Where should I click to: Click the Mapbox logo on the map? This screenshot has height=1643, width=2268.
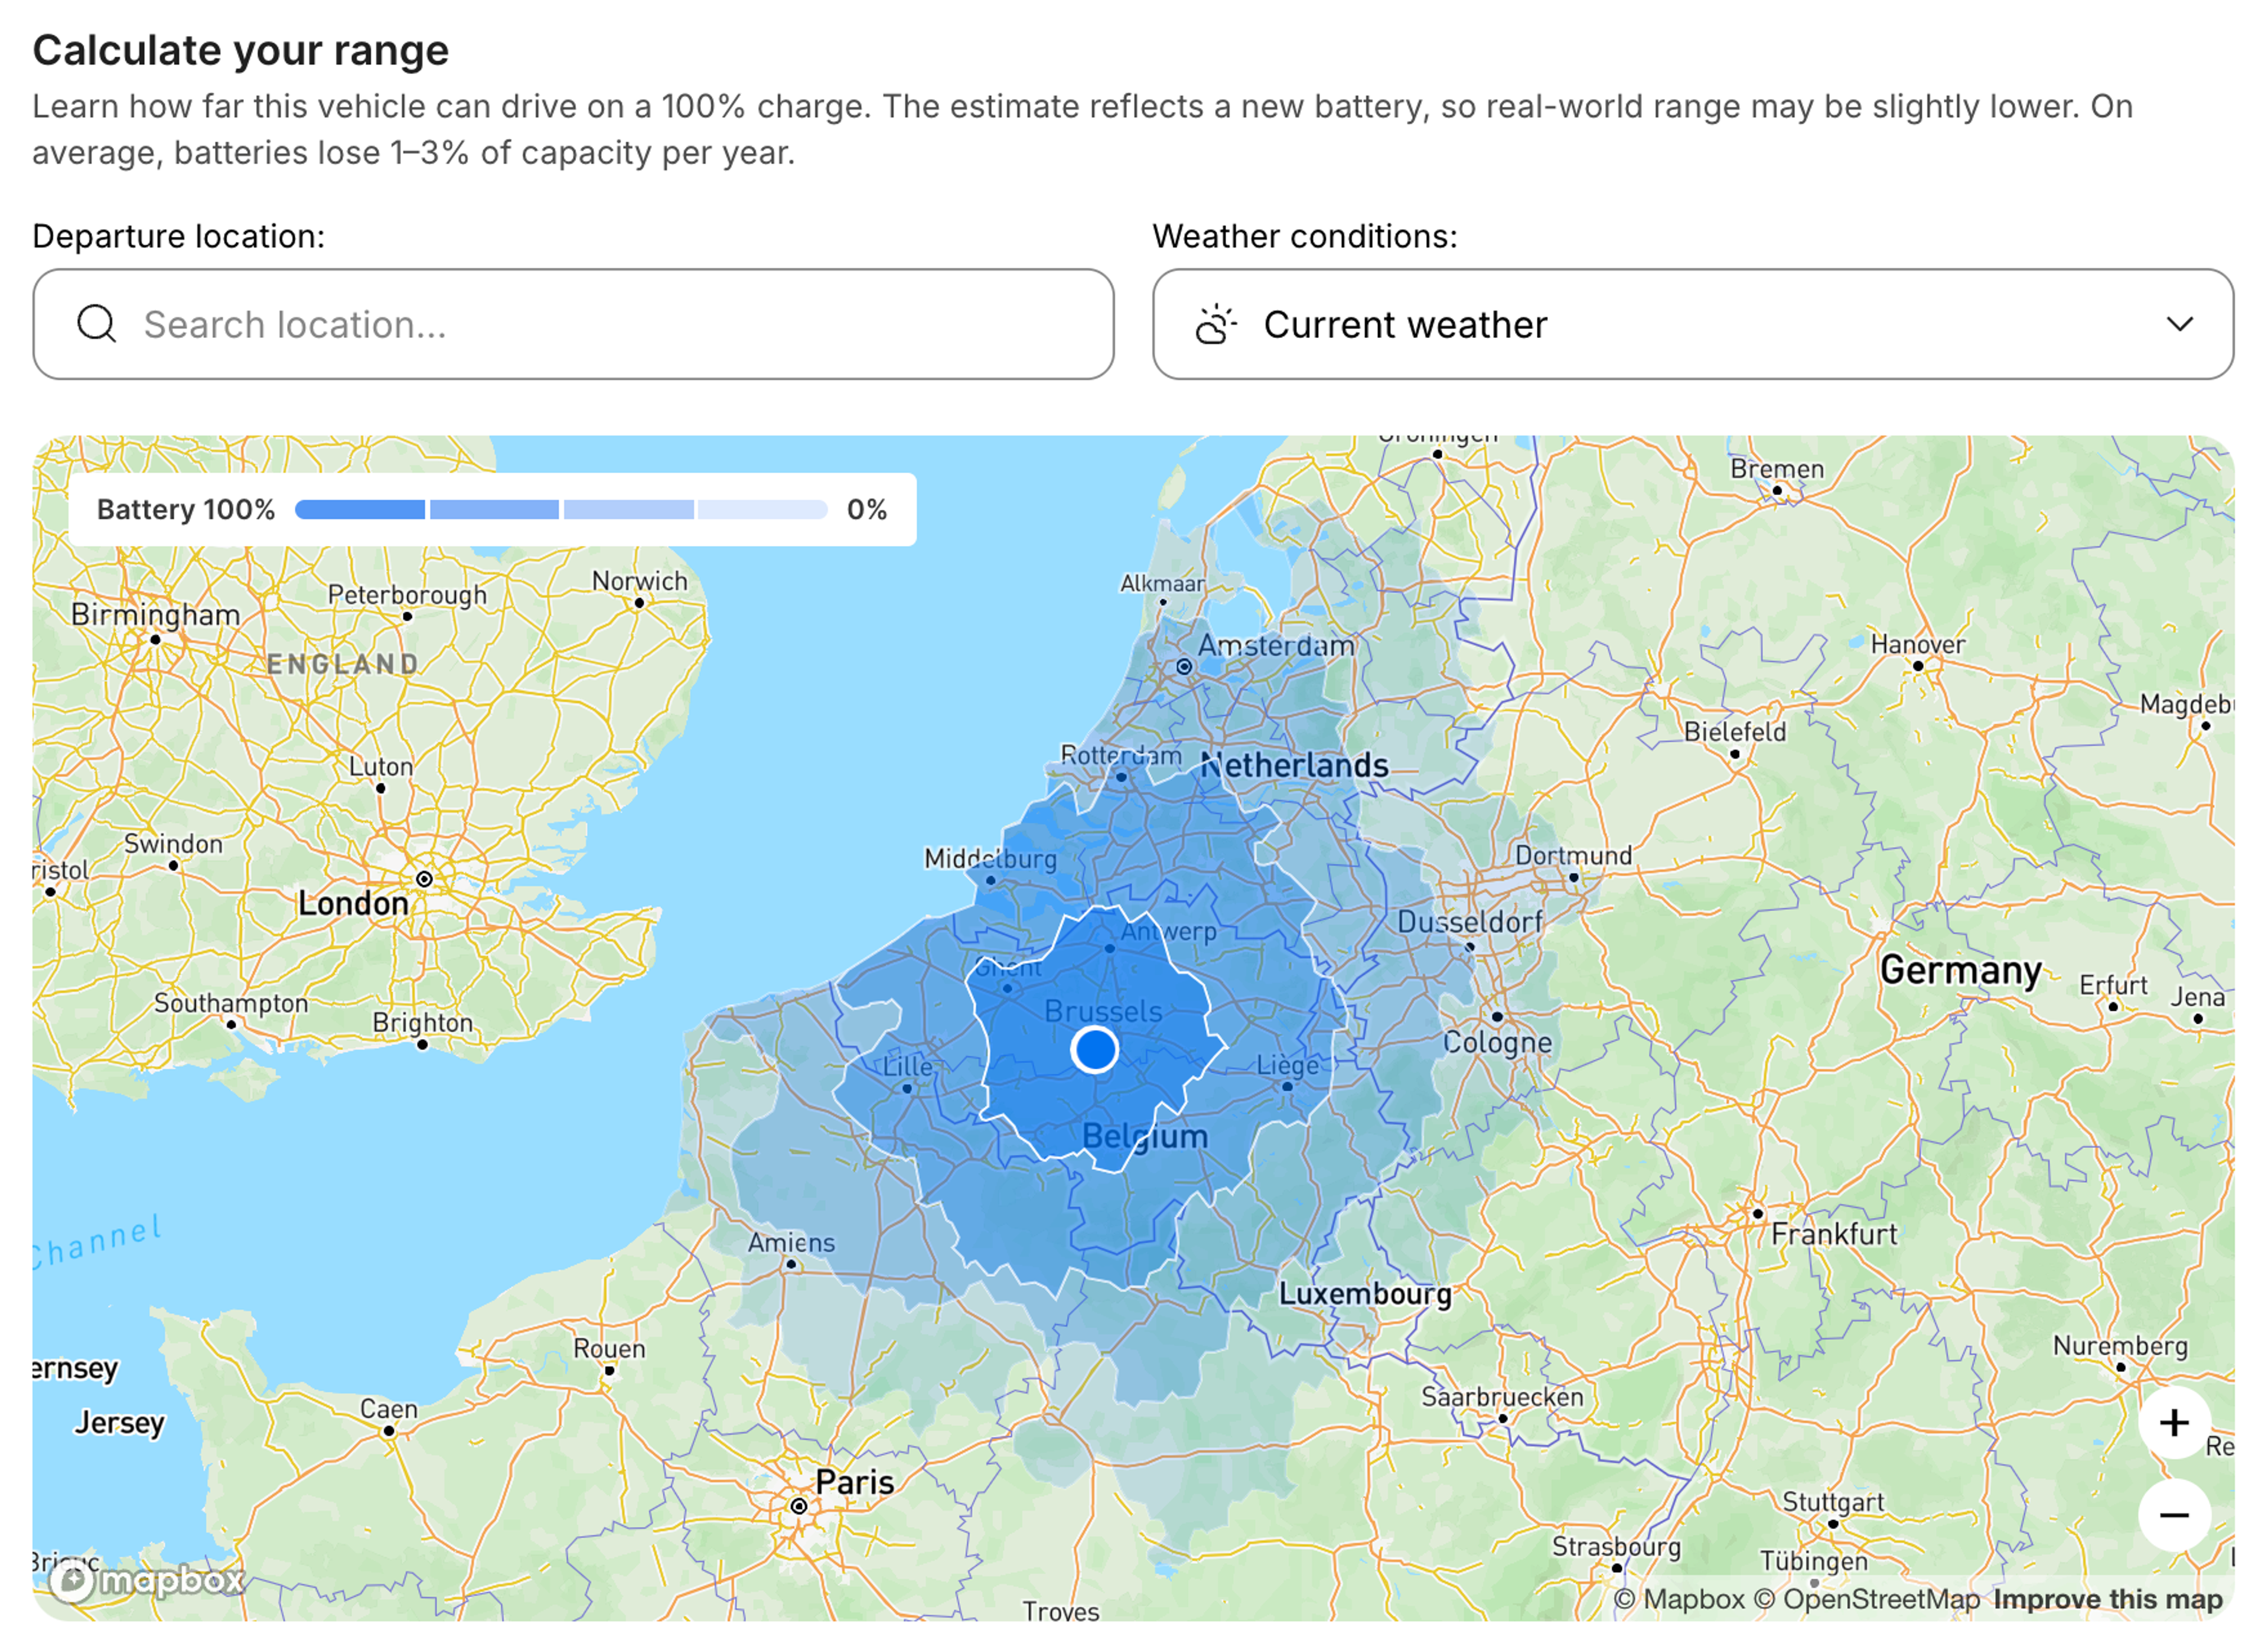pos(147,1581)
